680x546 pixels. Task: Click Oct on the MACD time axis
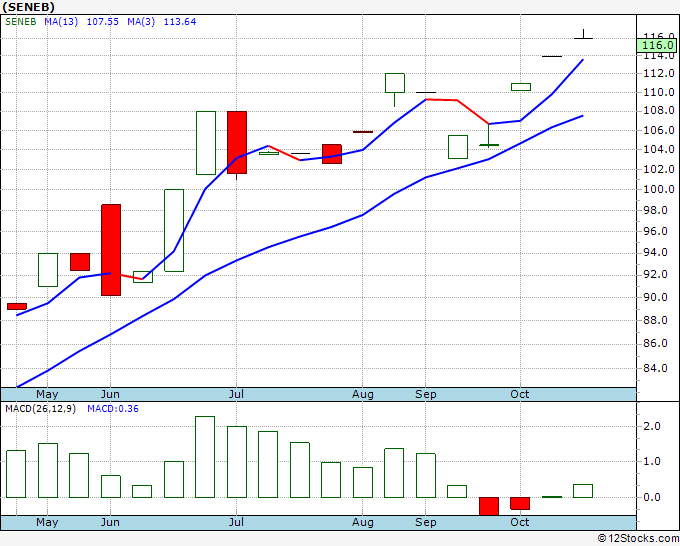point(520,522)
